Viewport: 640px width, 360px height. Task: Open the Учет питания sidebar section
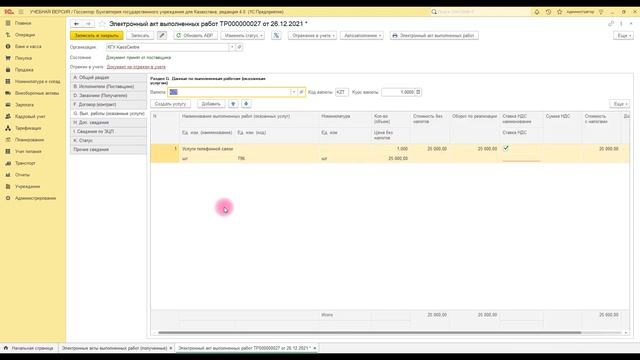(28, 151)
